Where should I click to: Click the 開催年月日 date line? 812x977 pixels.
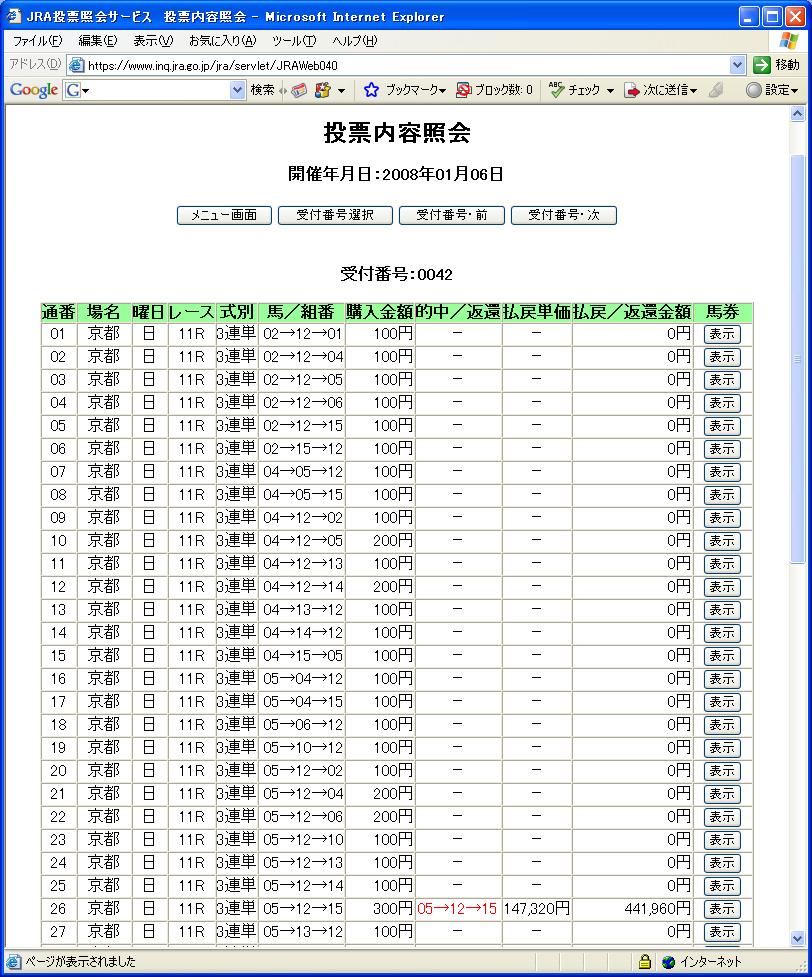click(396, 174)
